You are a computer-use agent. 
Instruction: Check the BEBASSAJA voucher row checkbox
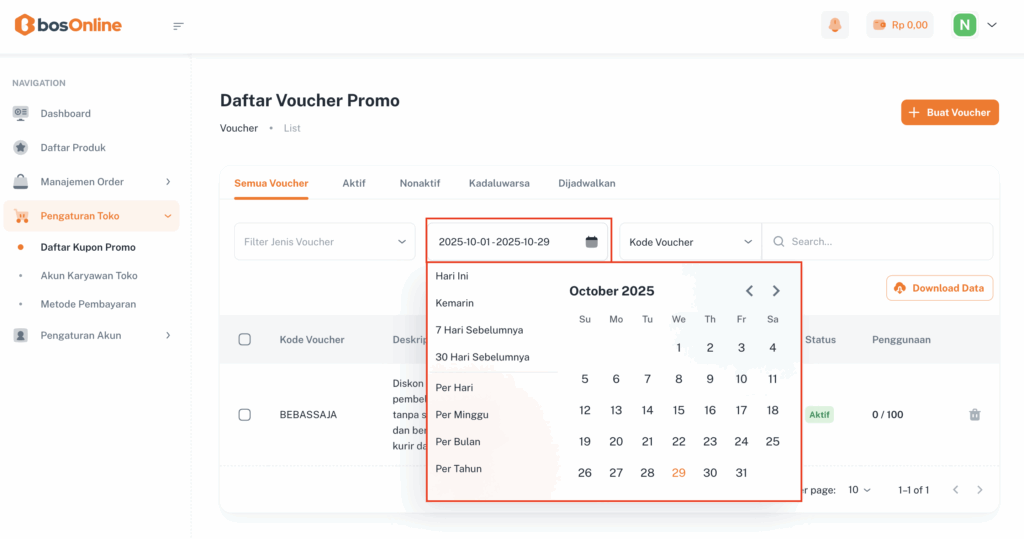[245, 415]
